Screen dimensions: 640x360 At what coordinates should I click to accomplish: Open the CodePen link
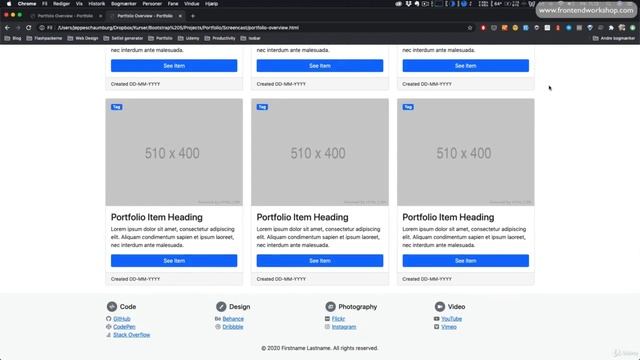[x=124, y=327]
